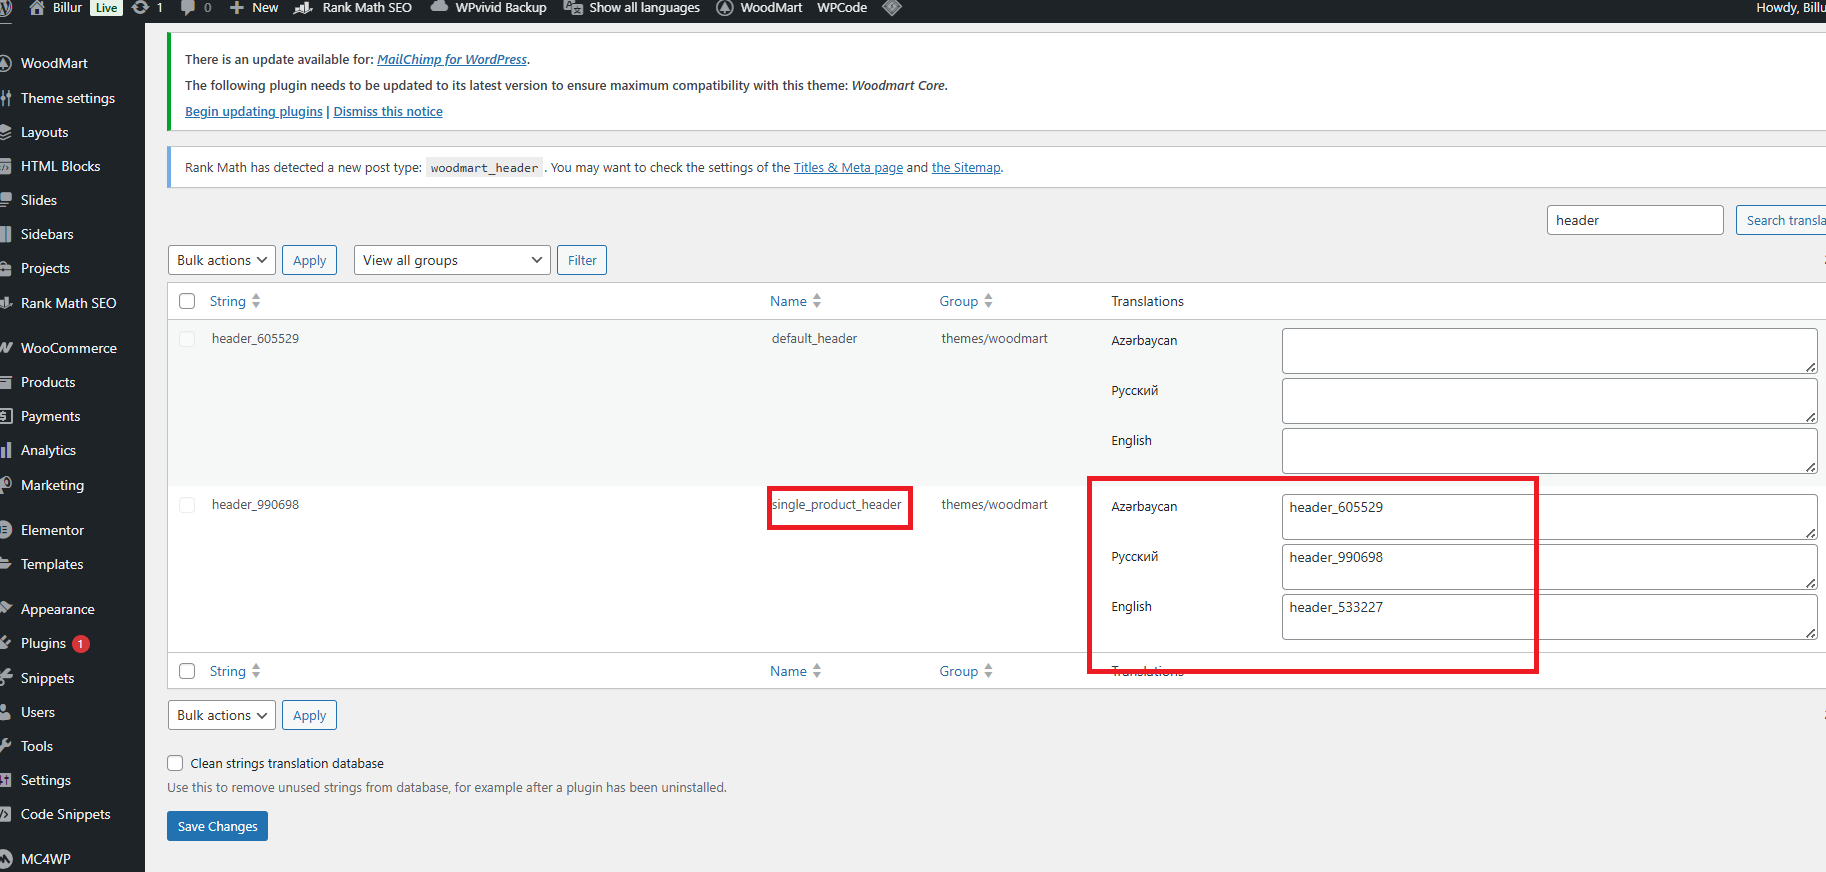Toggle the select-all checkbox in table header
Viewport: 1826px width, 872px height.
[187, 301]
